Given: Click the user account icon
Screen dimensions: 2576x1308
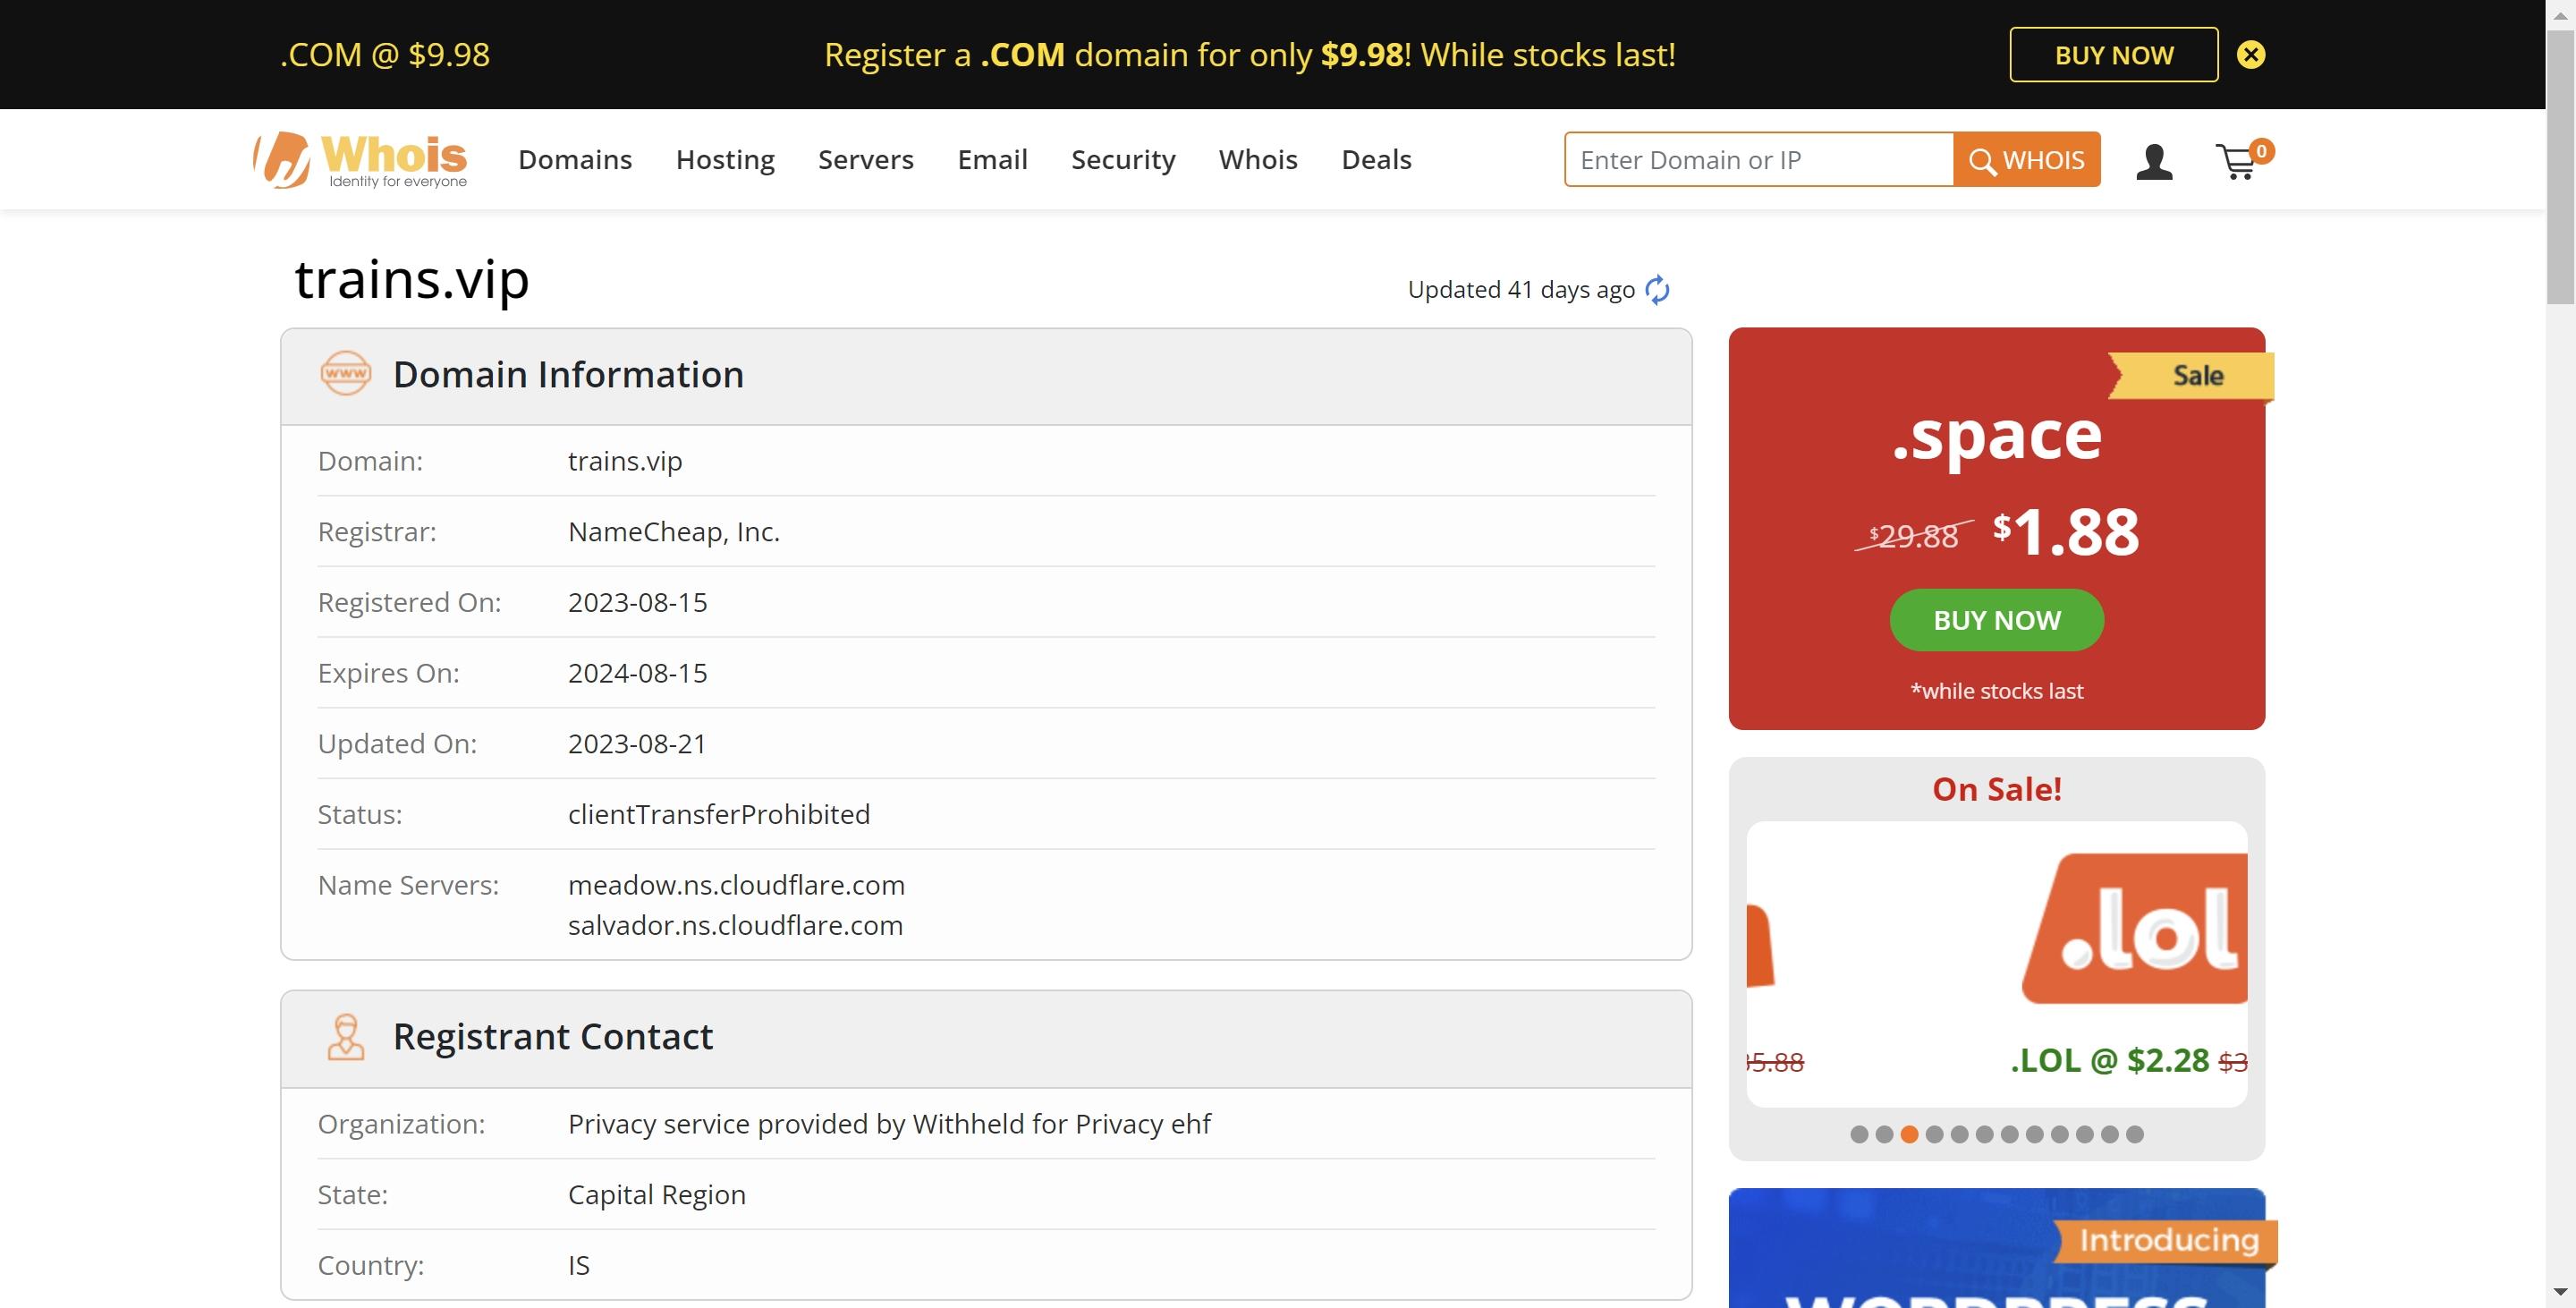Looking at the screenshot, I should (2156, 158).
